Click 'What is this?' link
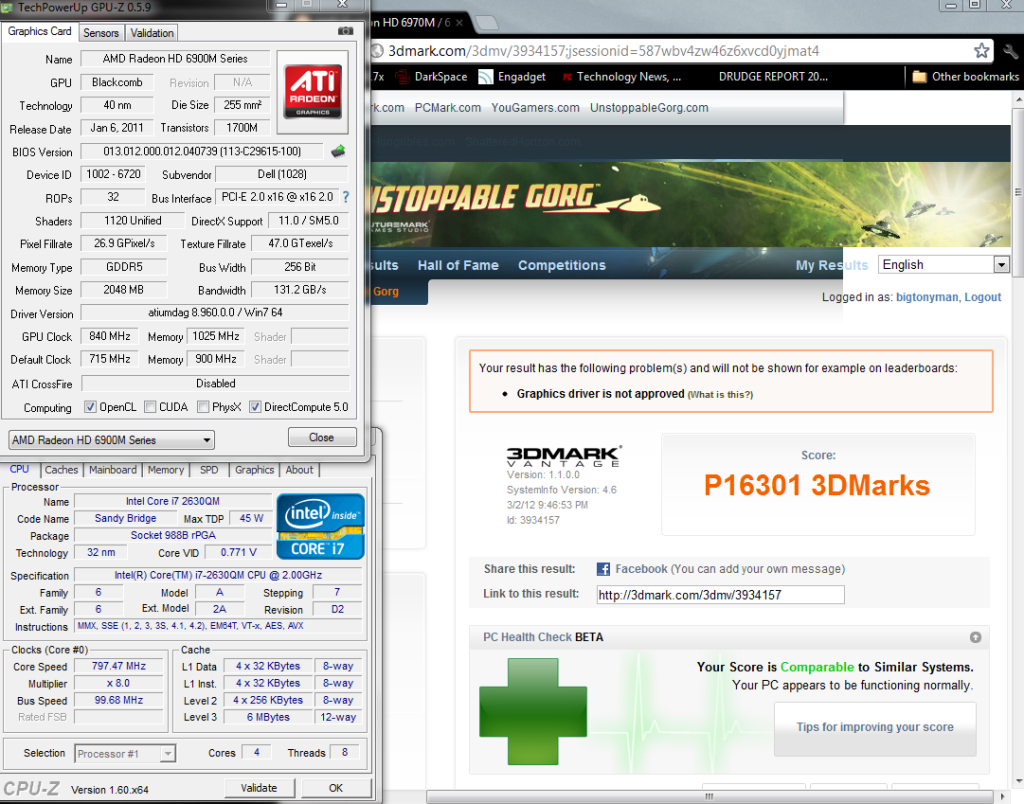This screenshot has width=1024, height=804. (x=720, y=394)
